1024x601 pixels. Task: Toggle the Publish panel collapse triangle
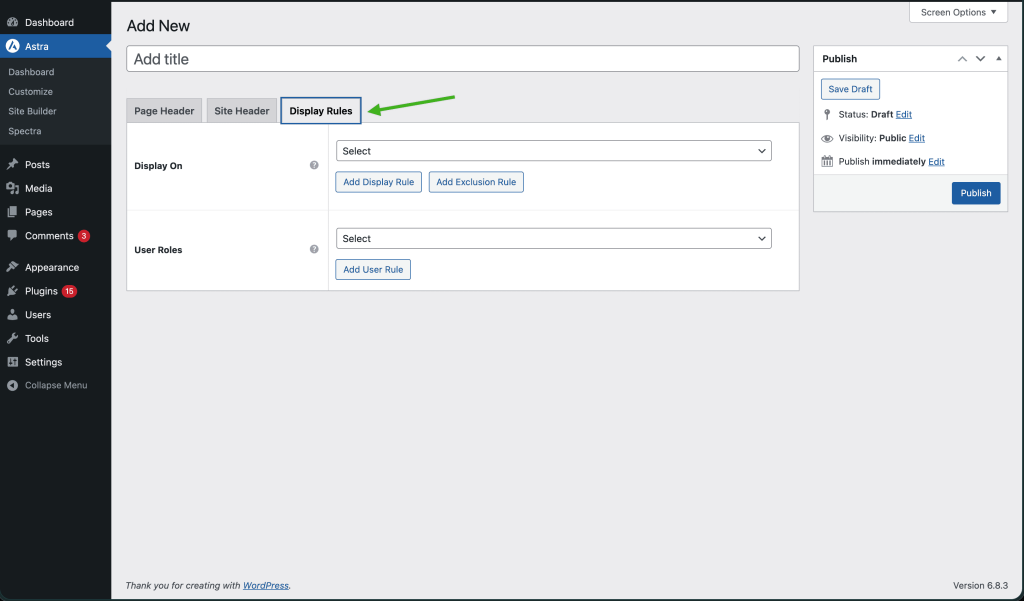[x=999, y=59]
